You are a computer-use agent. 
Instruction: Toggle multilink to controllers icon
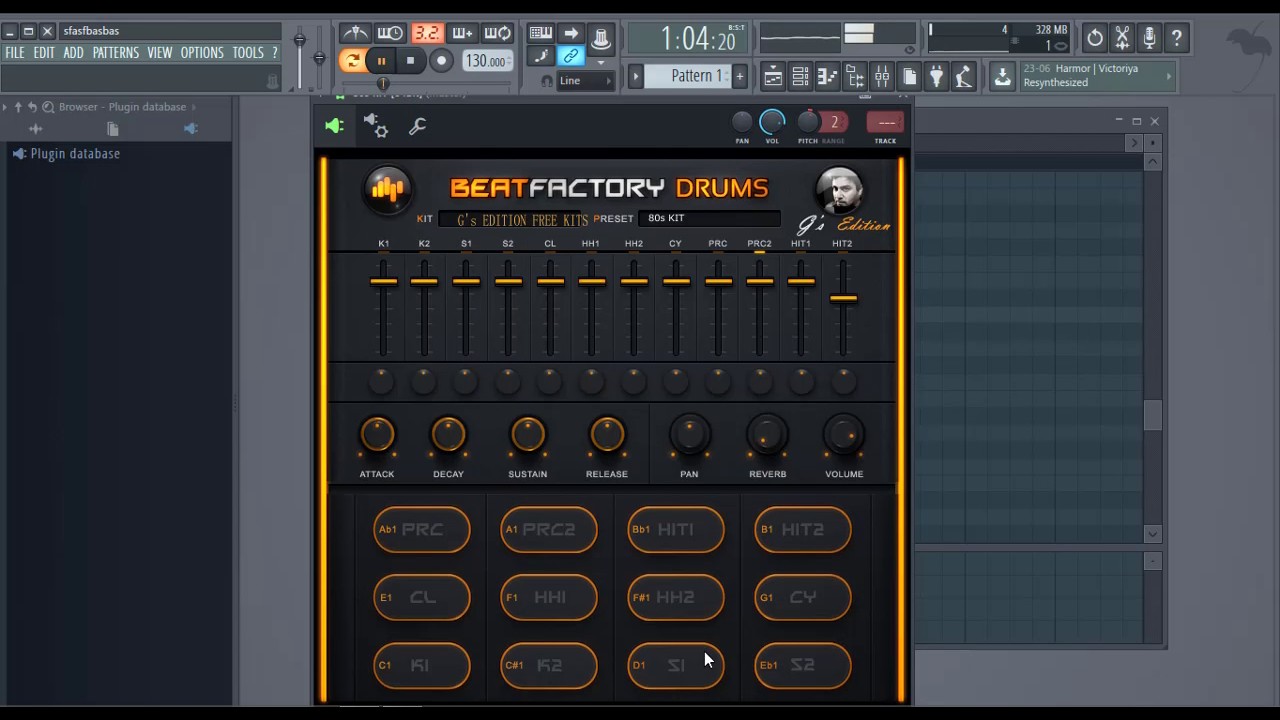(x=570, y=56)
